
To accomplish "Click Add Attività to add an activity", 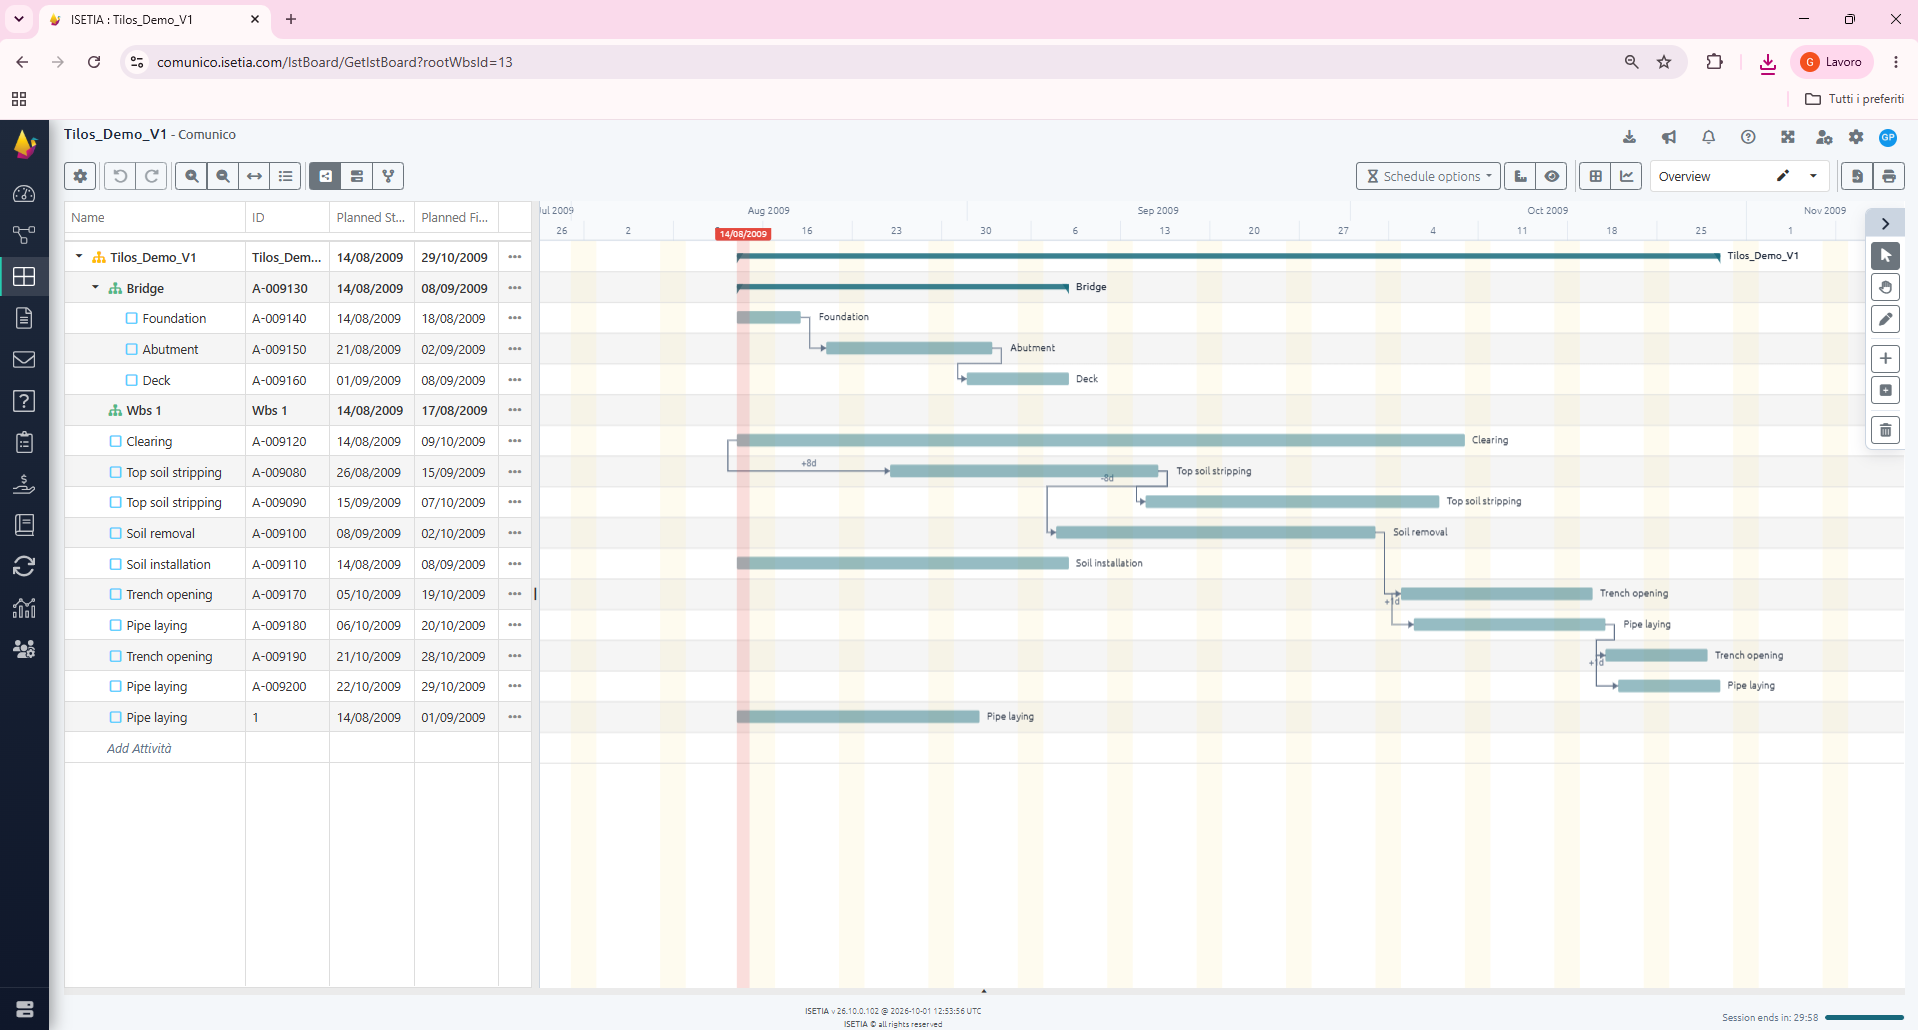I will tap(139, 748).
